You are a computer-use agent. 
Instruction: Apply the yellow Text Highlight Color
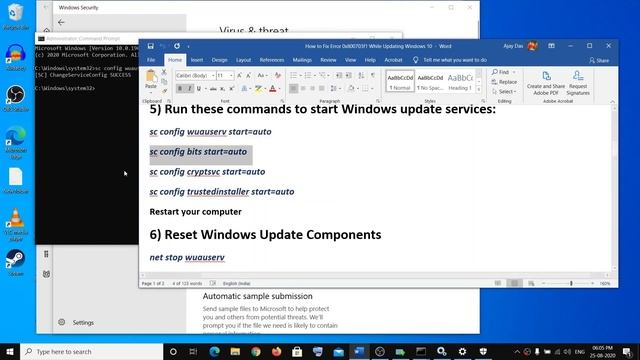pyautogui.click(x=258, y=89)
